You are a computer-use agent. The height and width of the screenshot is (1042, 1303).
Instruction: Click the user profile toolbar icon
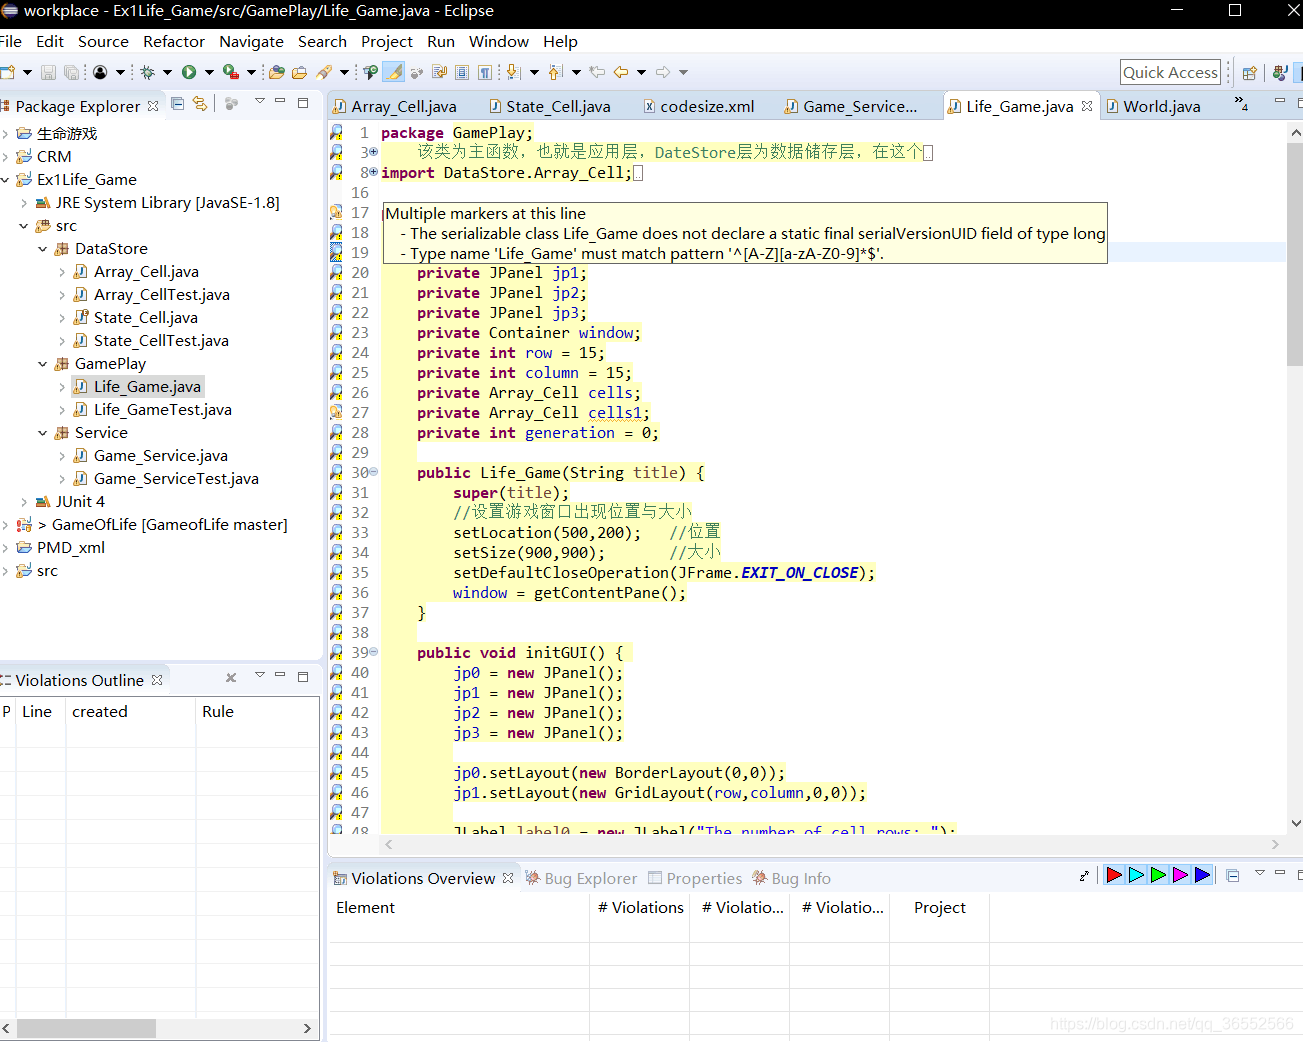click(100, 72)
